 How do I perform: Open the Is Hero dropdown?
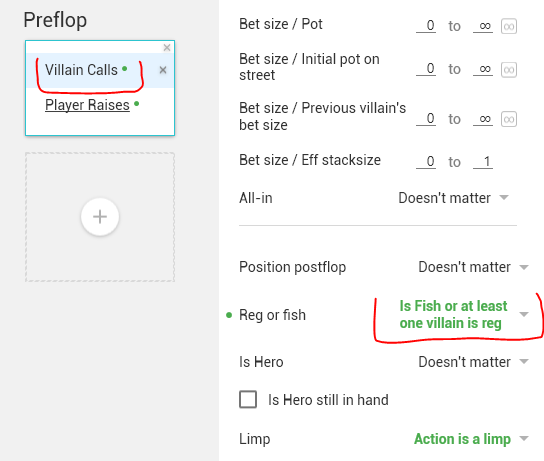coord(474,362)
